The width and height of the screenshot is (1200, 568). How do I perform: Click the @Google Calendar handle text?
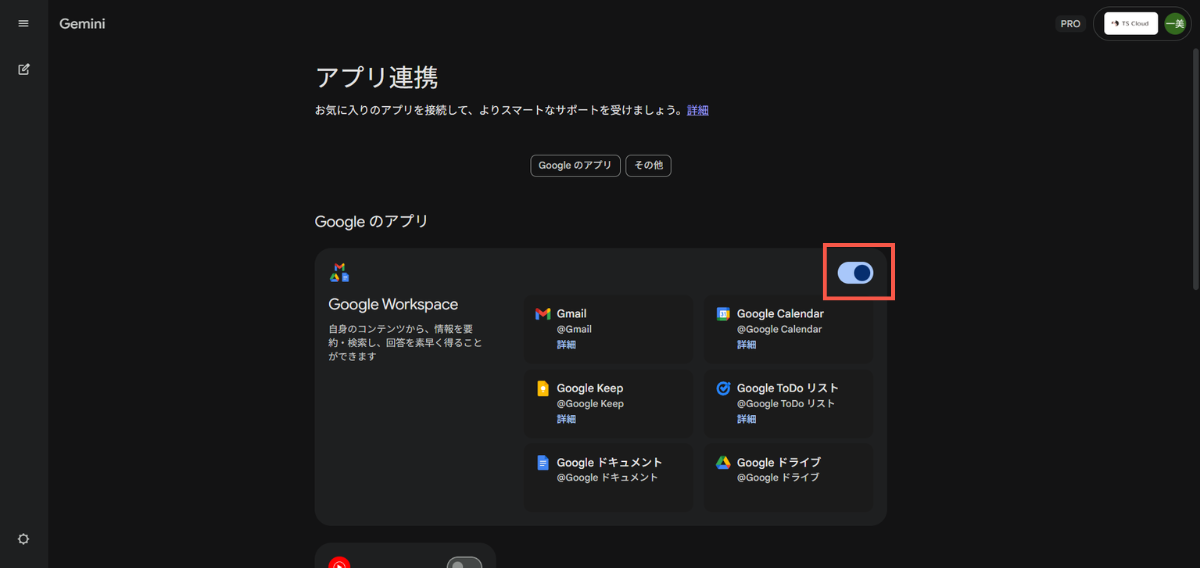point(779,329)
